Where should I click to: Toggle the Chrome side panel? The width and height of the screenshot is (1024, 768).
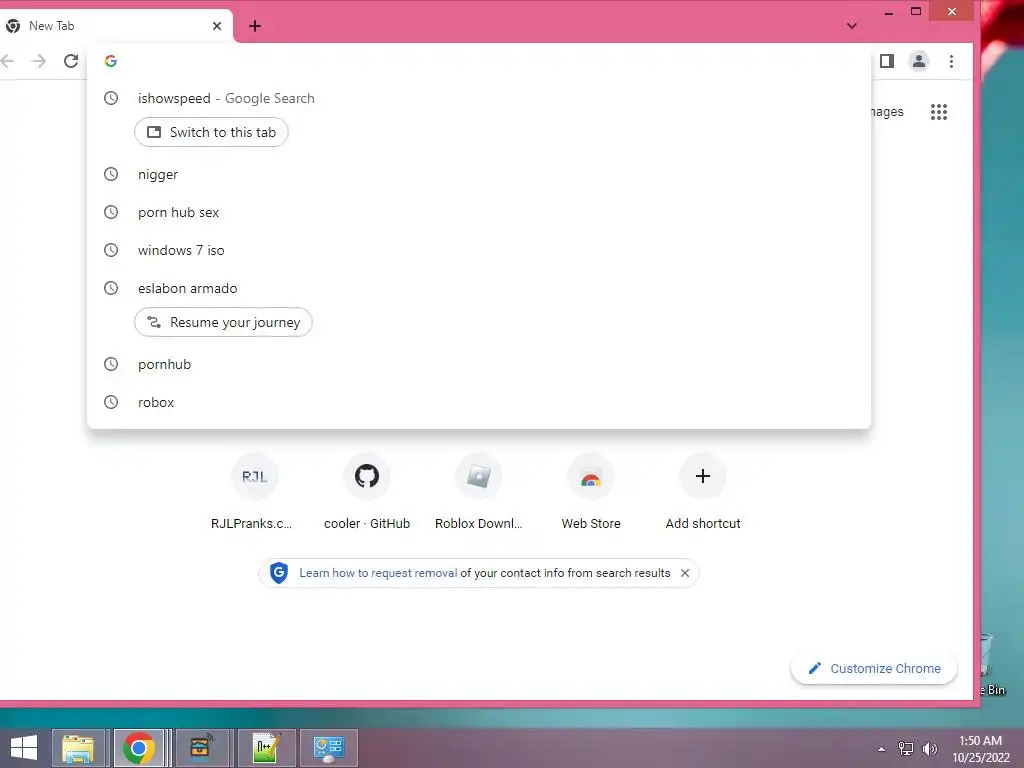click(x=887, y=61)
